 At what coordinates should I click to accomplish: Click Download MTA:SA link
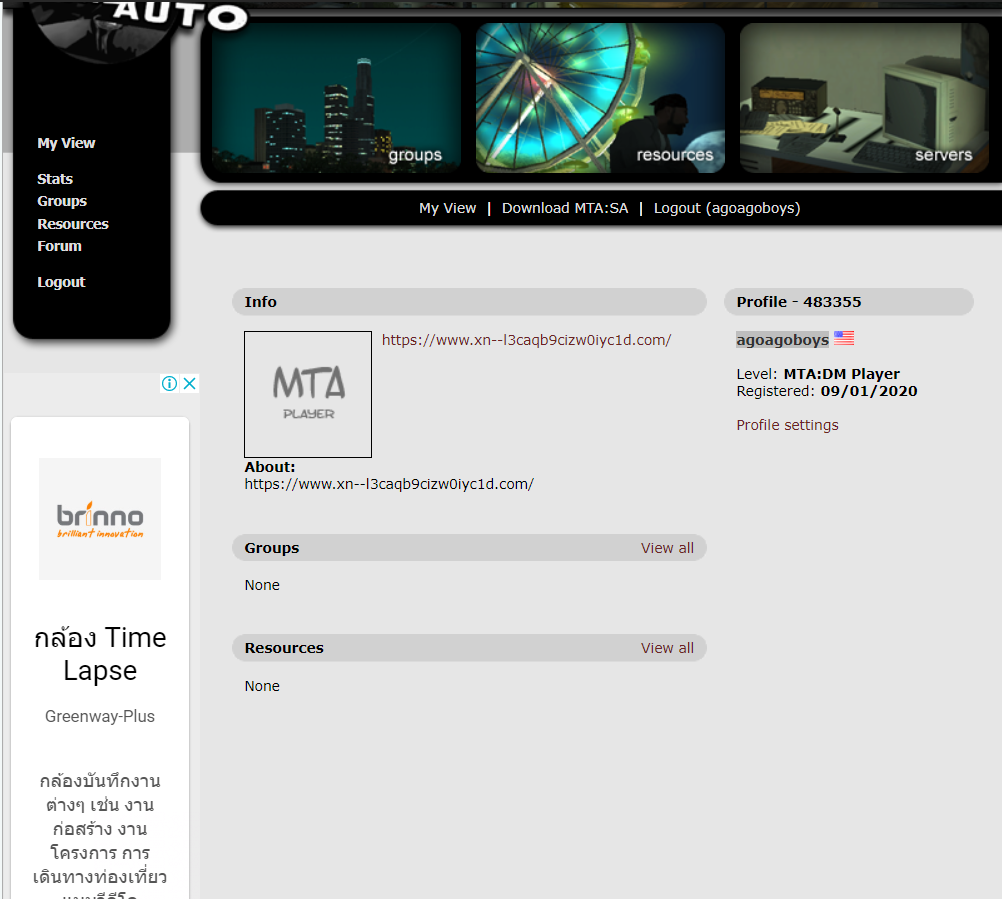(x=565, y=208)
